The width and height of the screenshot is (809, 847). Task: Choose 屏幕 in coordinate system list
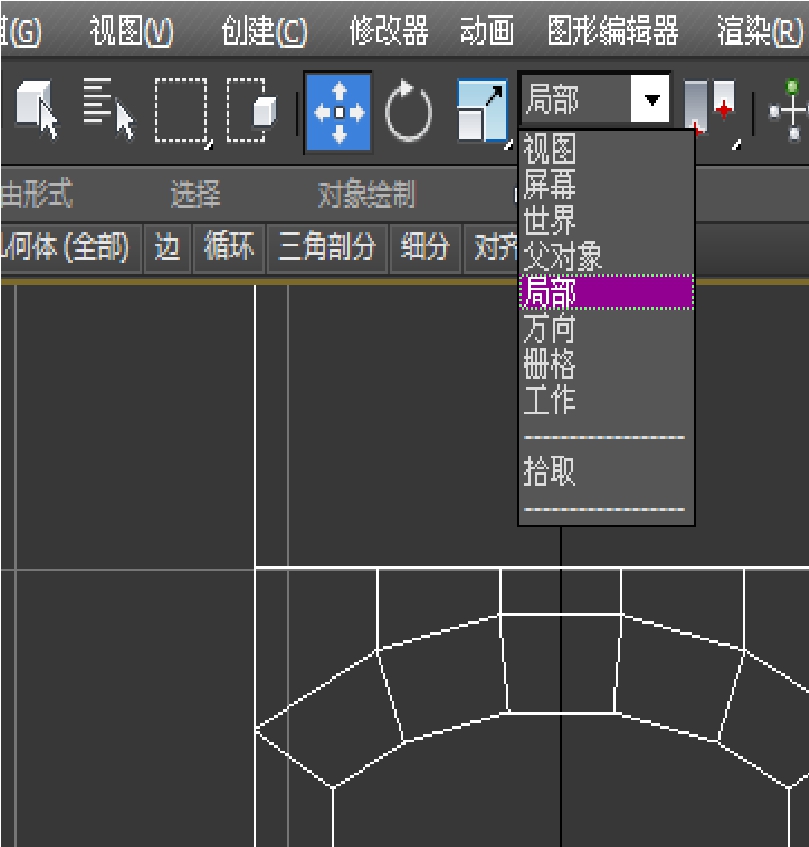coord(606,184)
